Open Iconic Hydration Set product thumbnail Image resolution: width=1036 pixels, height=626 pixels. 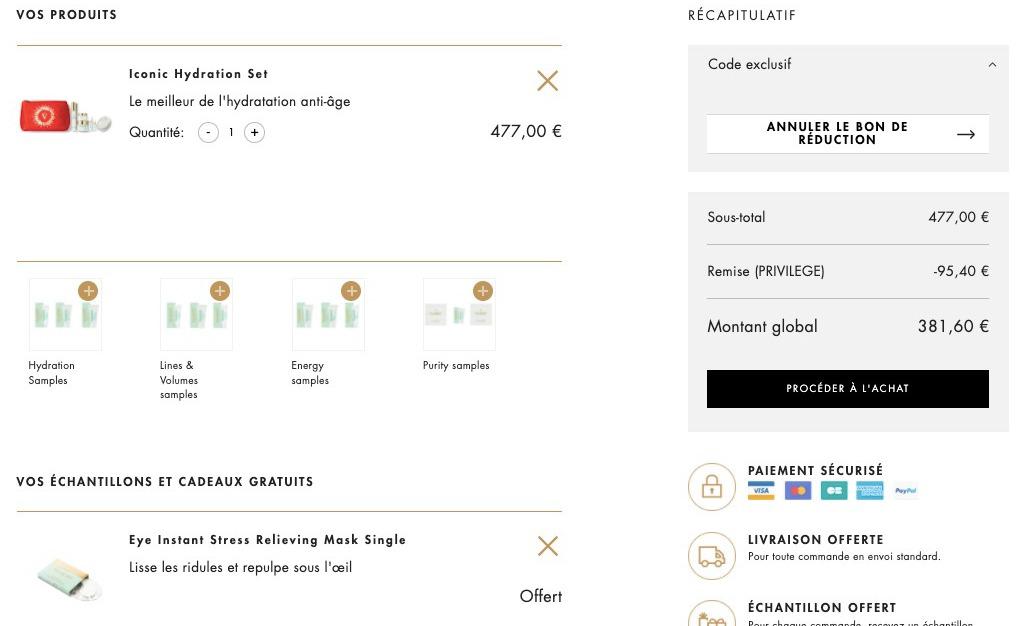(x=65, y=116)
